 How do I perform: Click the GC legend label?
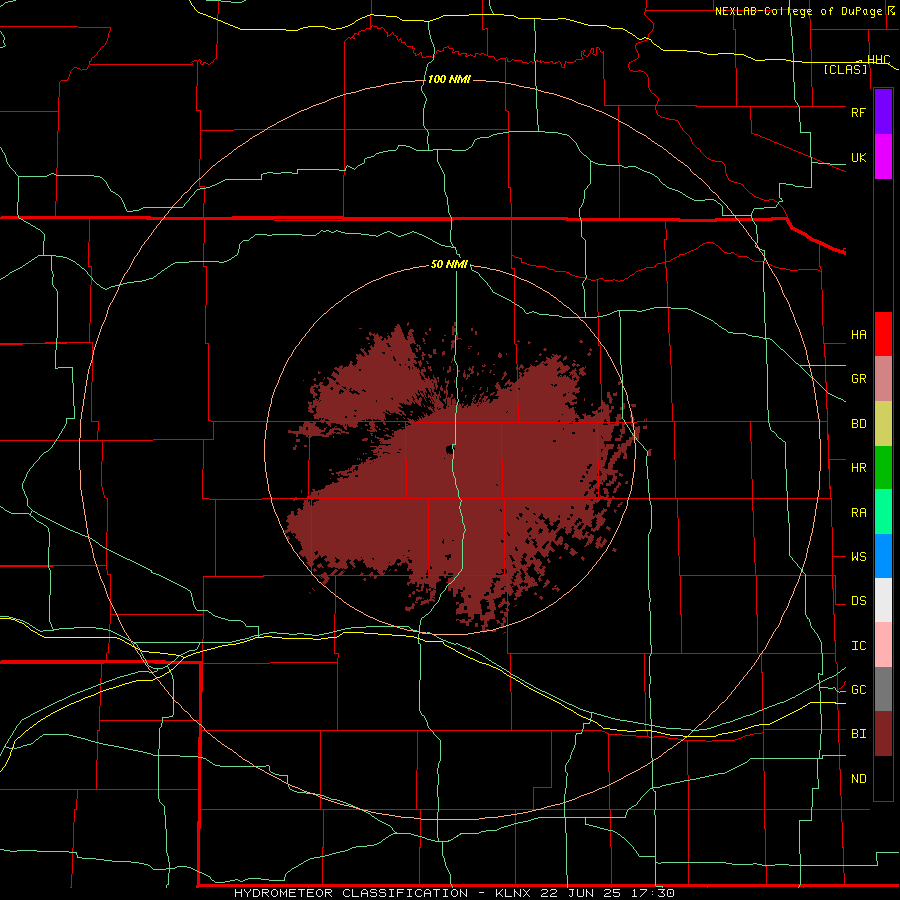tap(858, 690)
